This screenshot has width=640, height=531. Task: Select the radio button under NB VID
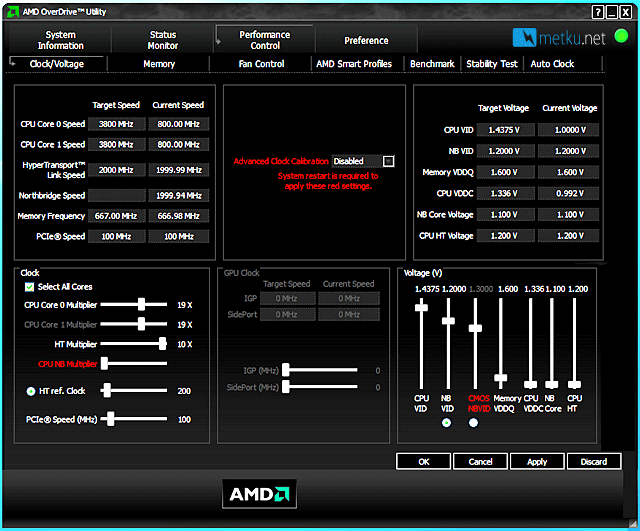447,423
